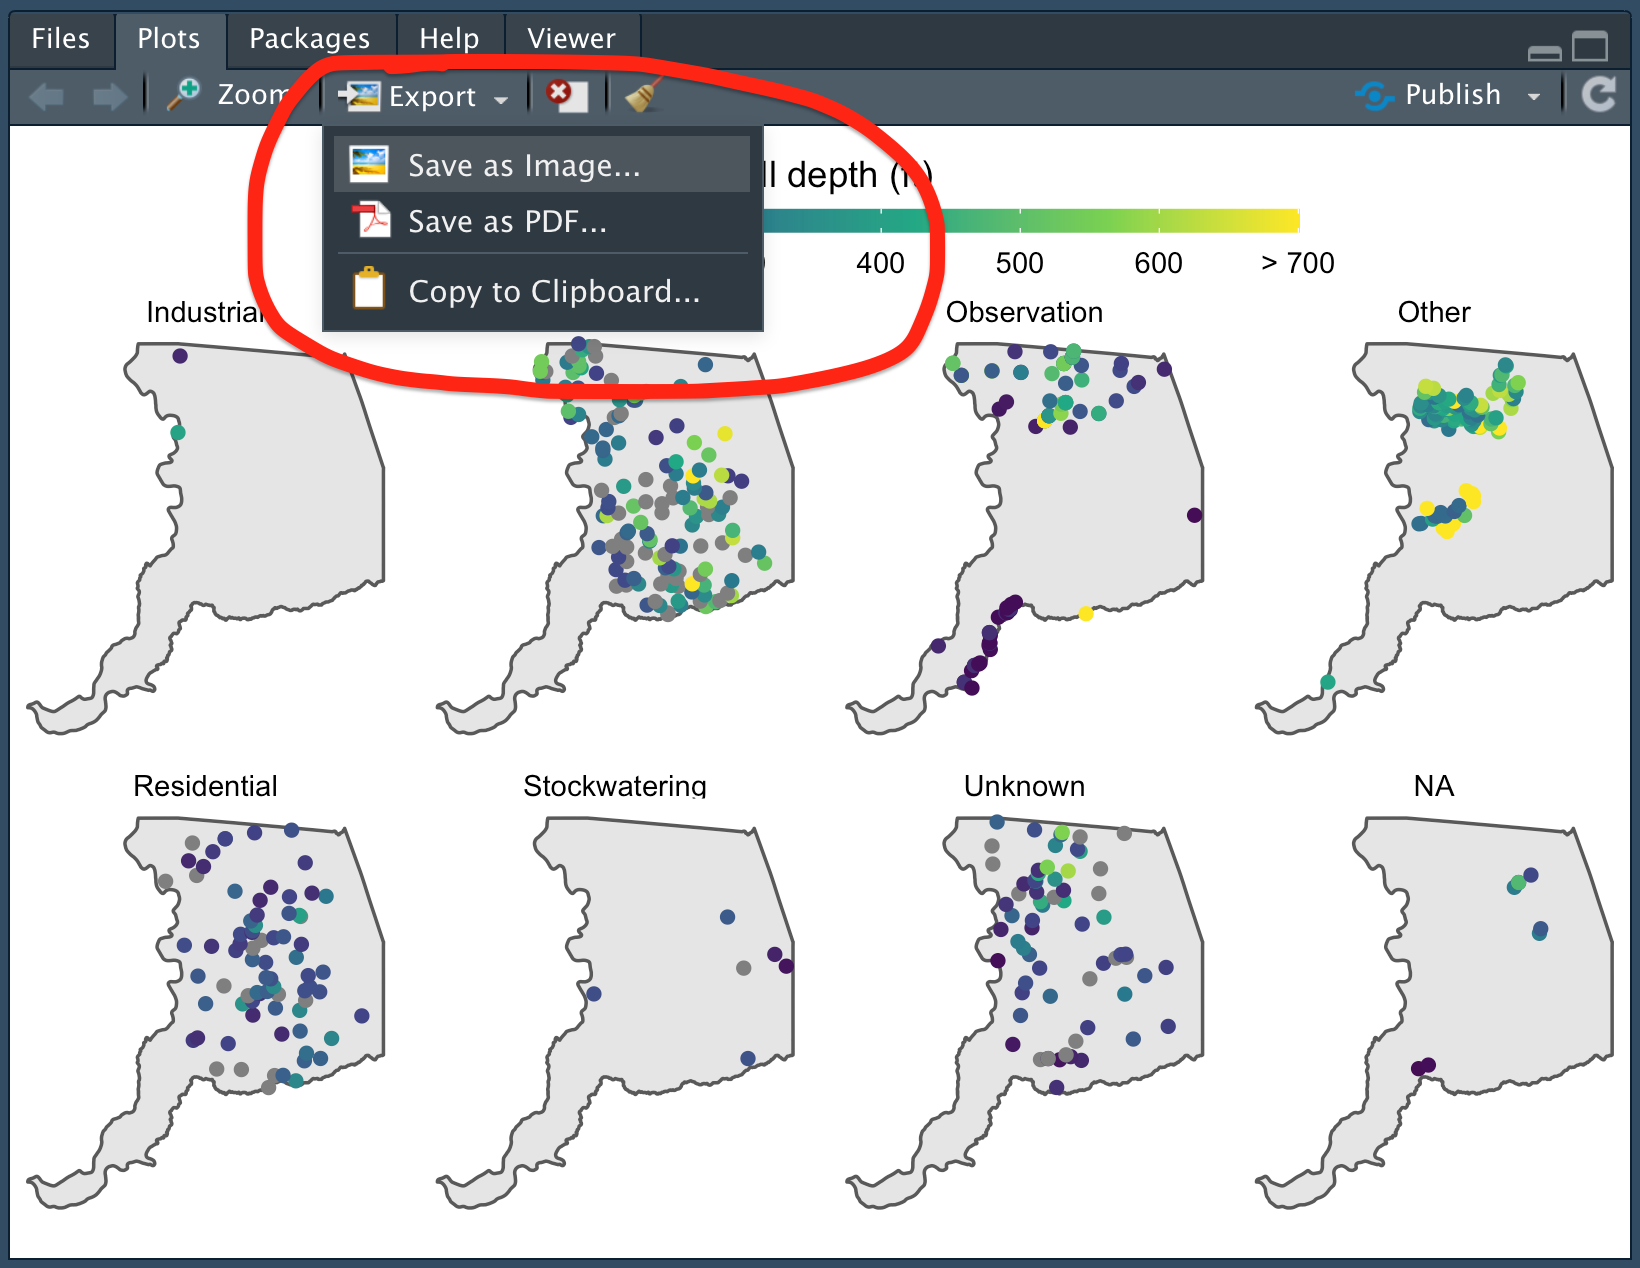Switch to the Packages tab
Image resolution: width=1640 pixels, height=1268 pixels.
[x=309, y=39]
